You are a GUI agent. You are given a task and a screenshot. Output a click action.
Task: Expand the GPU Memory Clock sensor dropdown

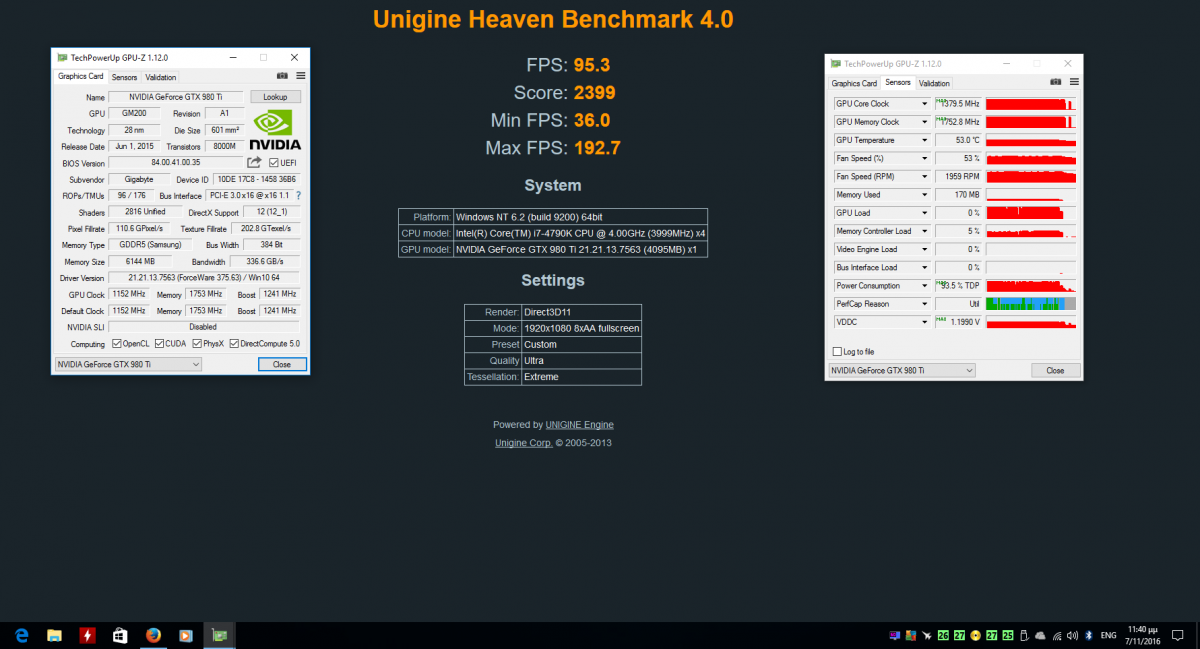[924, 122]
